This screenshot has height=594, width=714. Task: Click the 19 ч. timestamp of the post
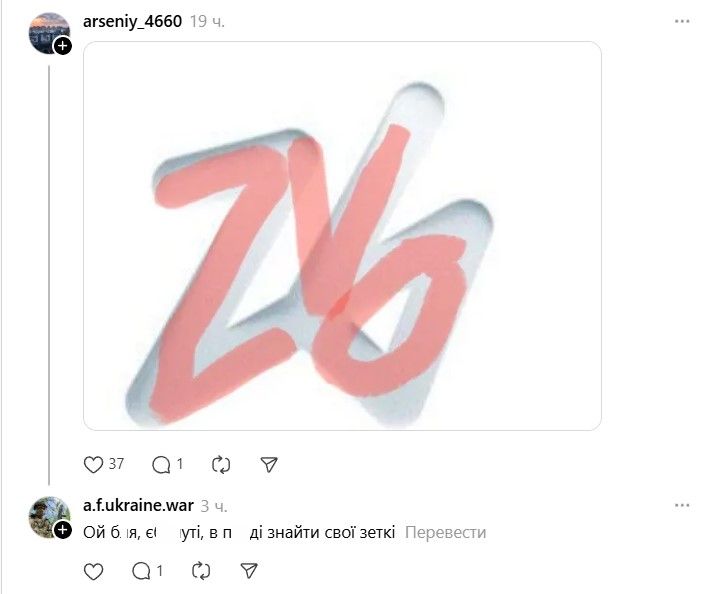pyautogui.click(x=207, y=21)
